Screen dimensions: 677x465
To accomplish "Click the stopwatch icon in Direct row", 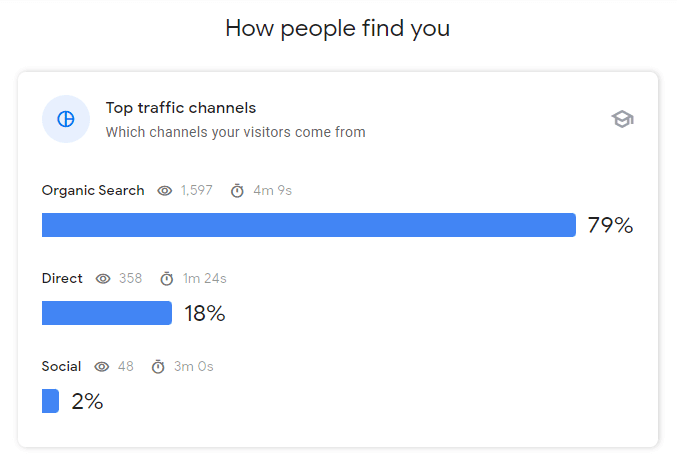I will (167, 279).
